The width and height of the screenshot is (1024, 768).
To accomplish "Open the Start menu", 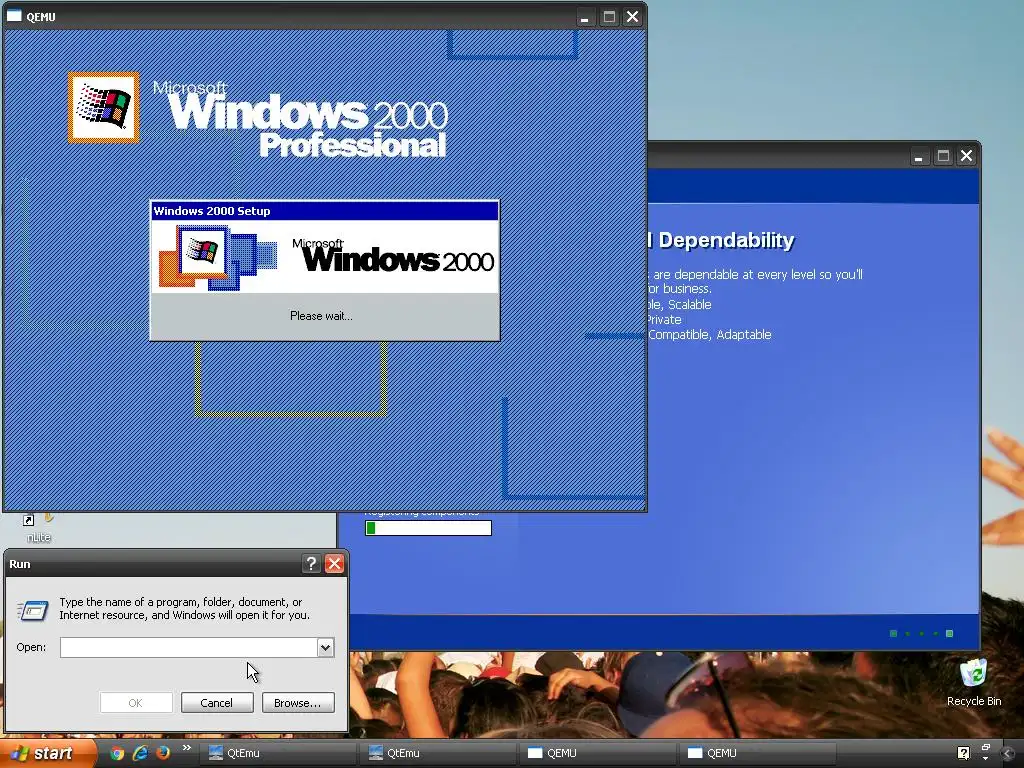I will click(x=47, y=753).
